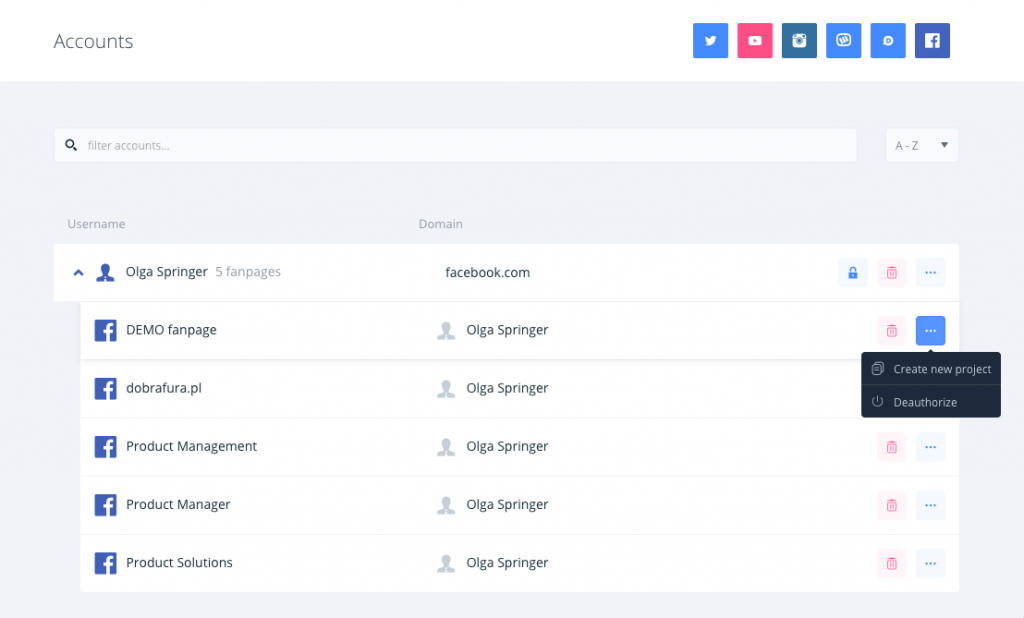This screenshot has width=1024, height=618.
Task: Click the Twitter account button
Action: [710, 41]
